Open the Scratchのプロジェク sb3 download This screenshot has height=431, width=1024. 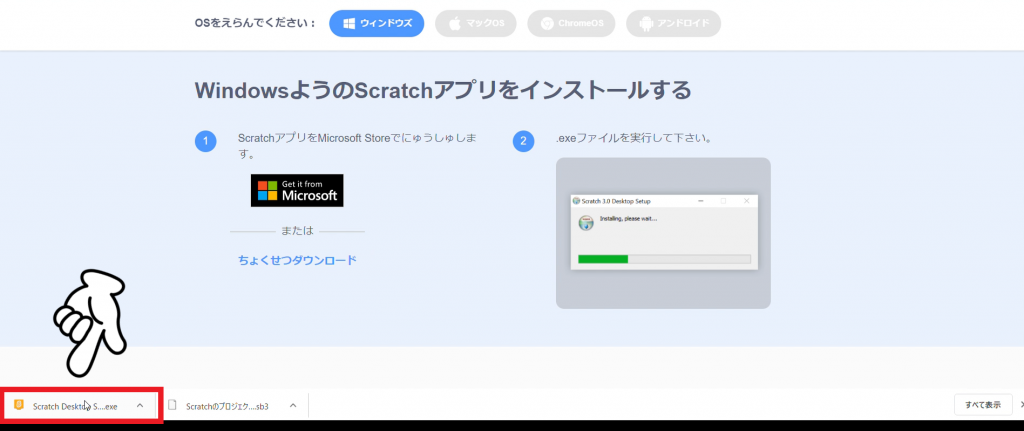coord(227,406)
